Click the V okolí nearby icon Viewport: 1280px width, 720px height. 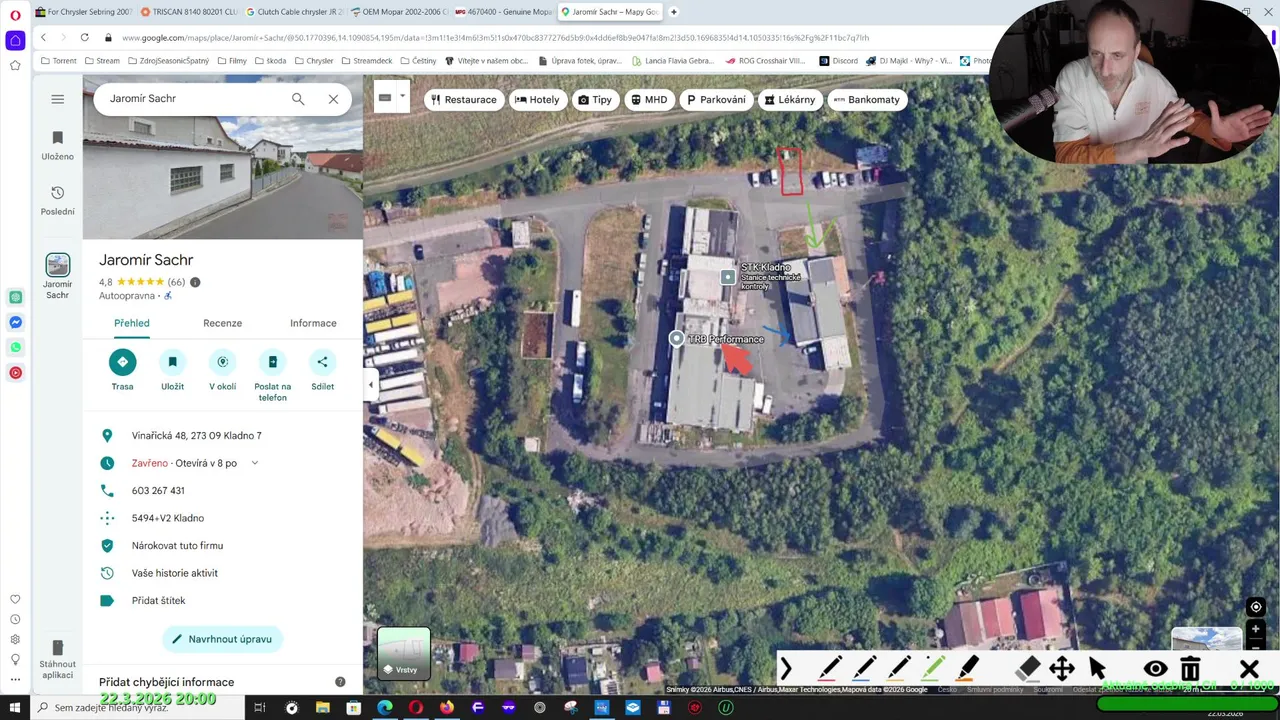(x=222, y=362)
